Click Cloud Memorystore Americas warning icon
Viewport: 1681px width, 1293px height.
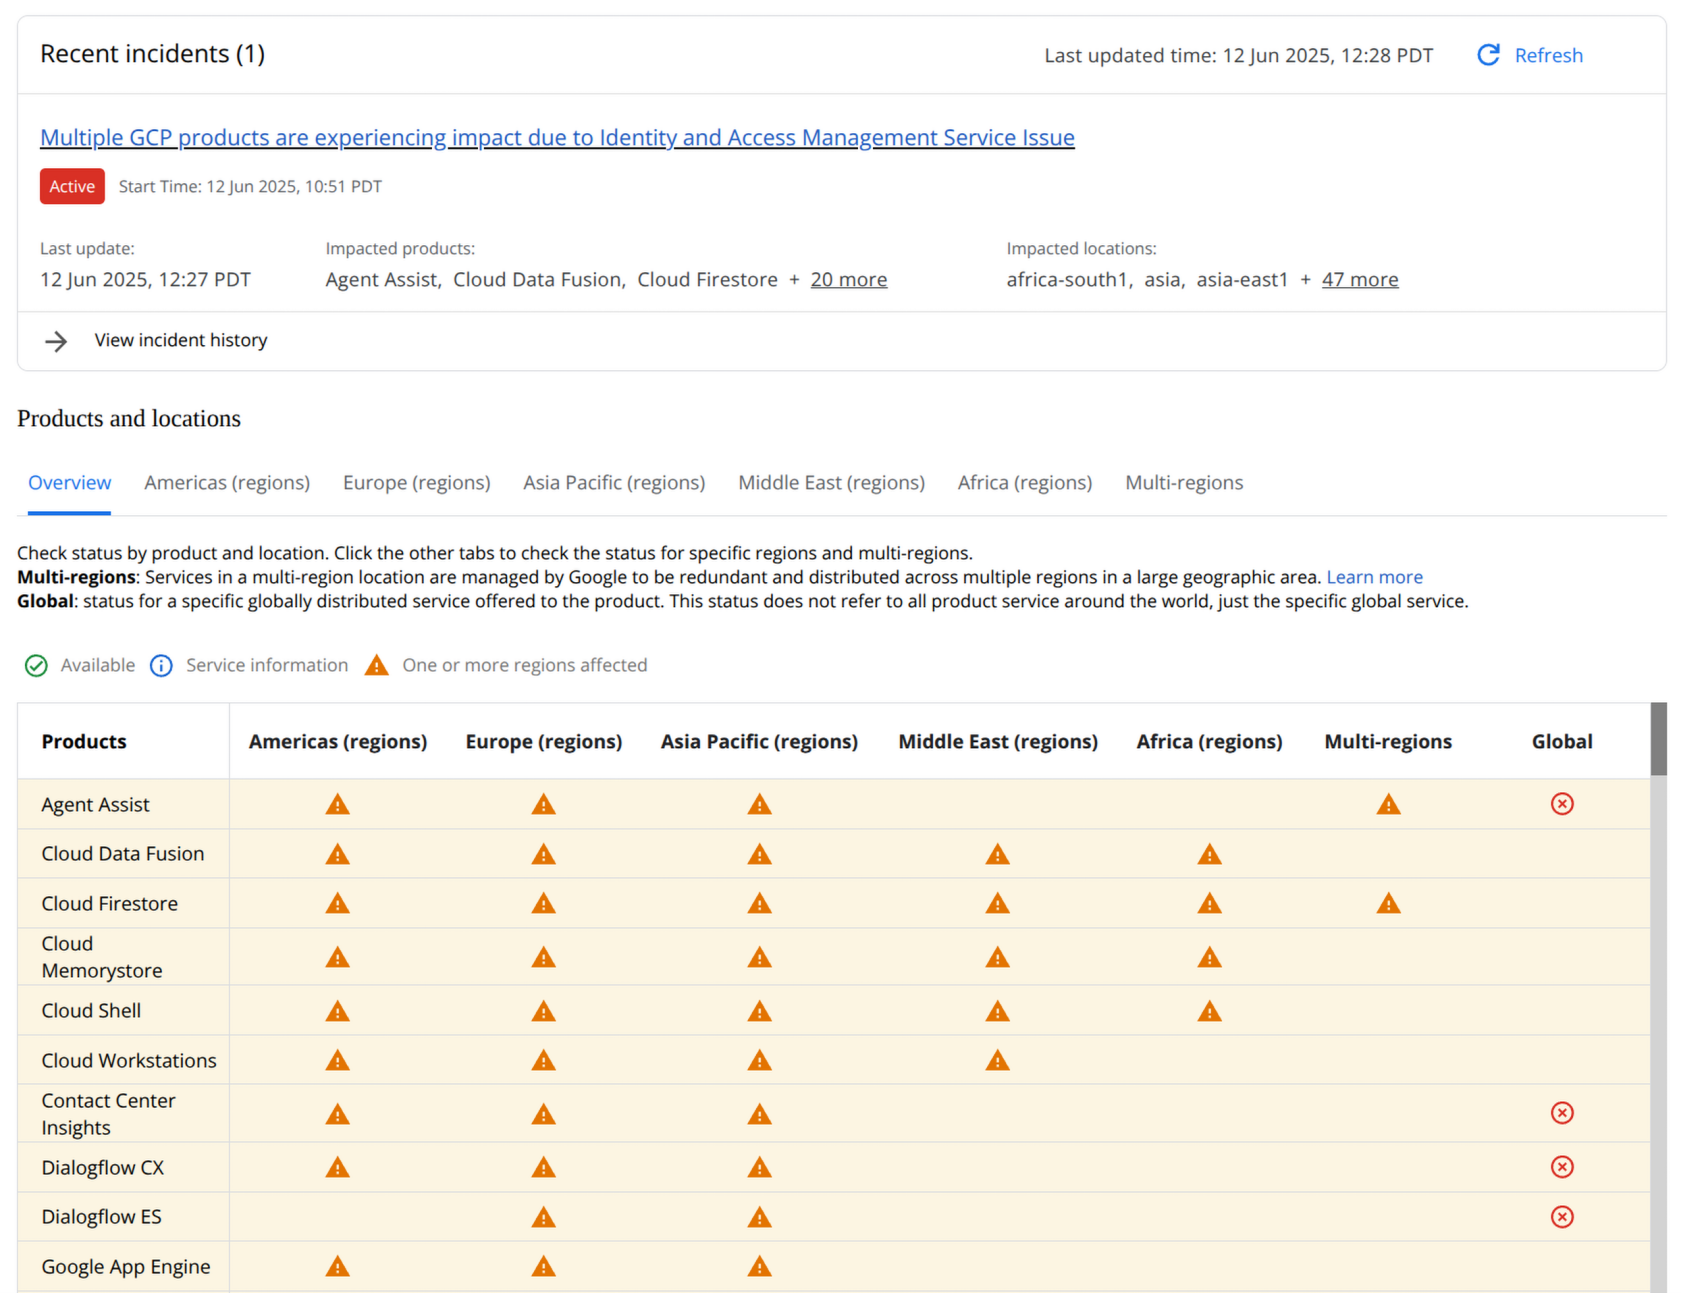coord(338,957)
